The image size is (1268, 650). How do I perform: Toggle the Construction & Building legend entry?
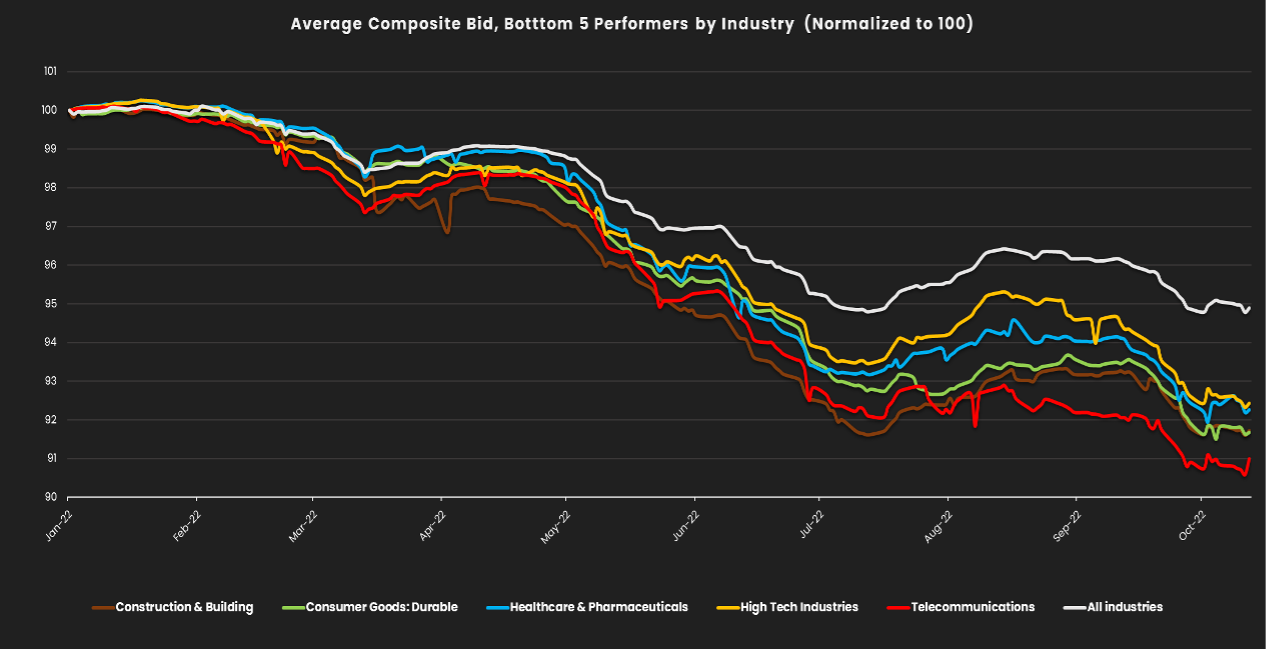pyautogui.click(x=184, y=607)
